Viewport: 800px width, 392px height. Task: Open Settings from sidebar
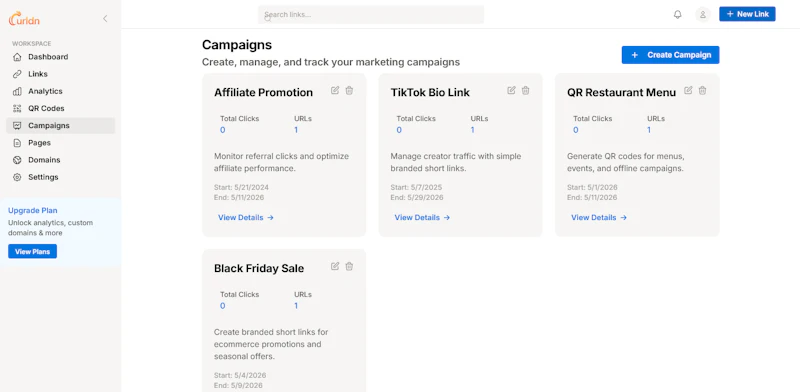pyautogui.click(x=61, y=177)
